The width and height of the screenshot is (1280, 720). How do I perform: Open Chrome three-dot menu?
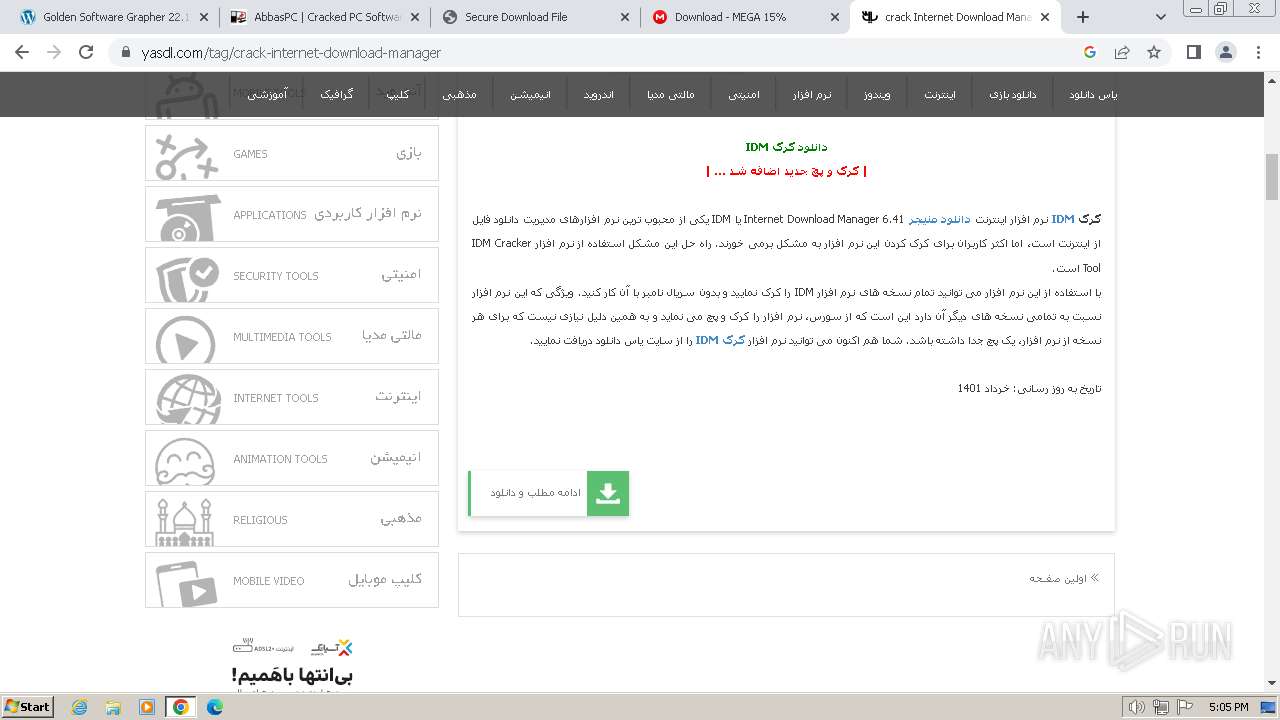(1257, 52)
